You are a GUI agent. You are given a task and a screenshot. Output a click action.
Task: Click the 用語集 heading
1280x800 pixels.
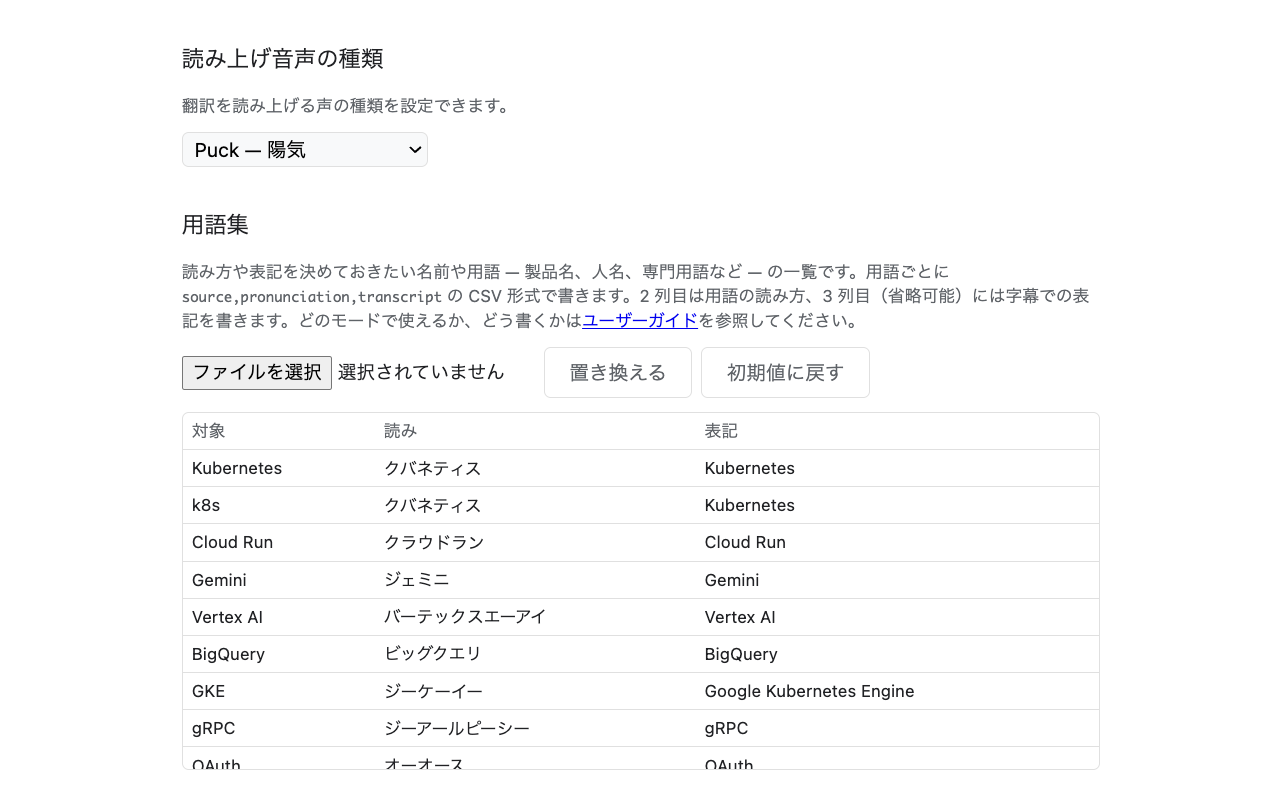(x=216, y=225)
